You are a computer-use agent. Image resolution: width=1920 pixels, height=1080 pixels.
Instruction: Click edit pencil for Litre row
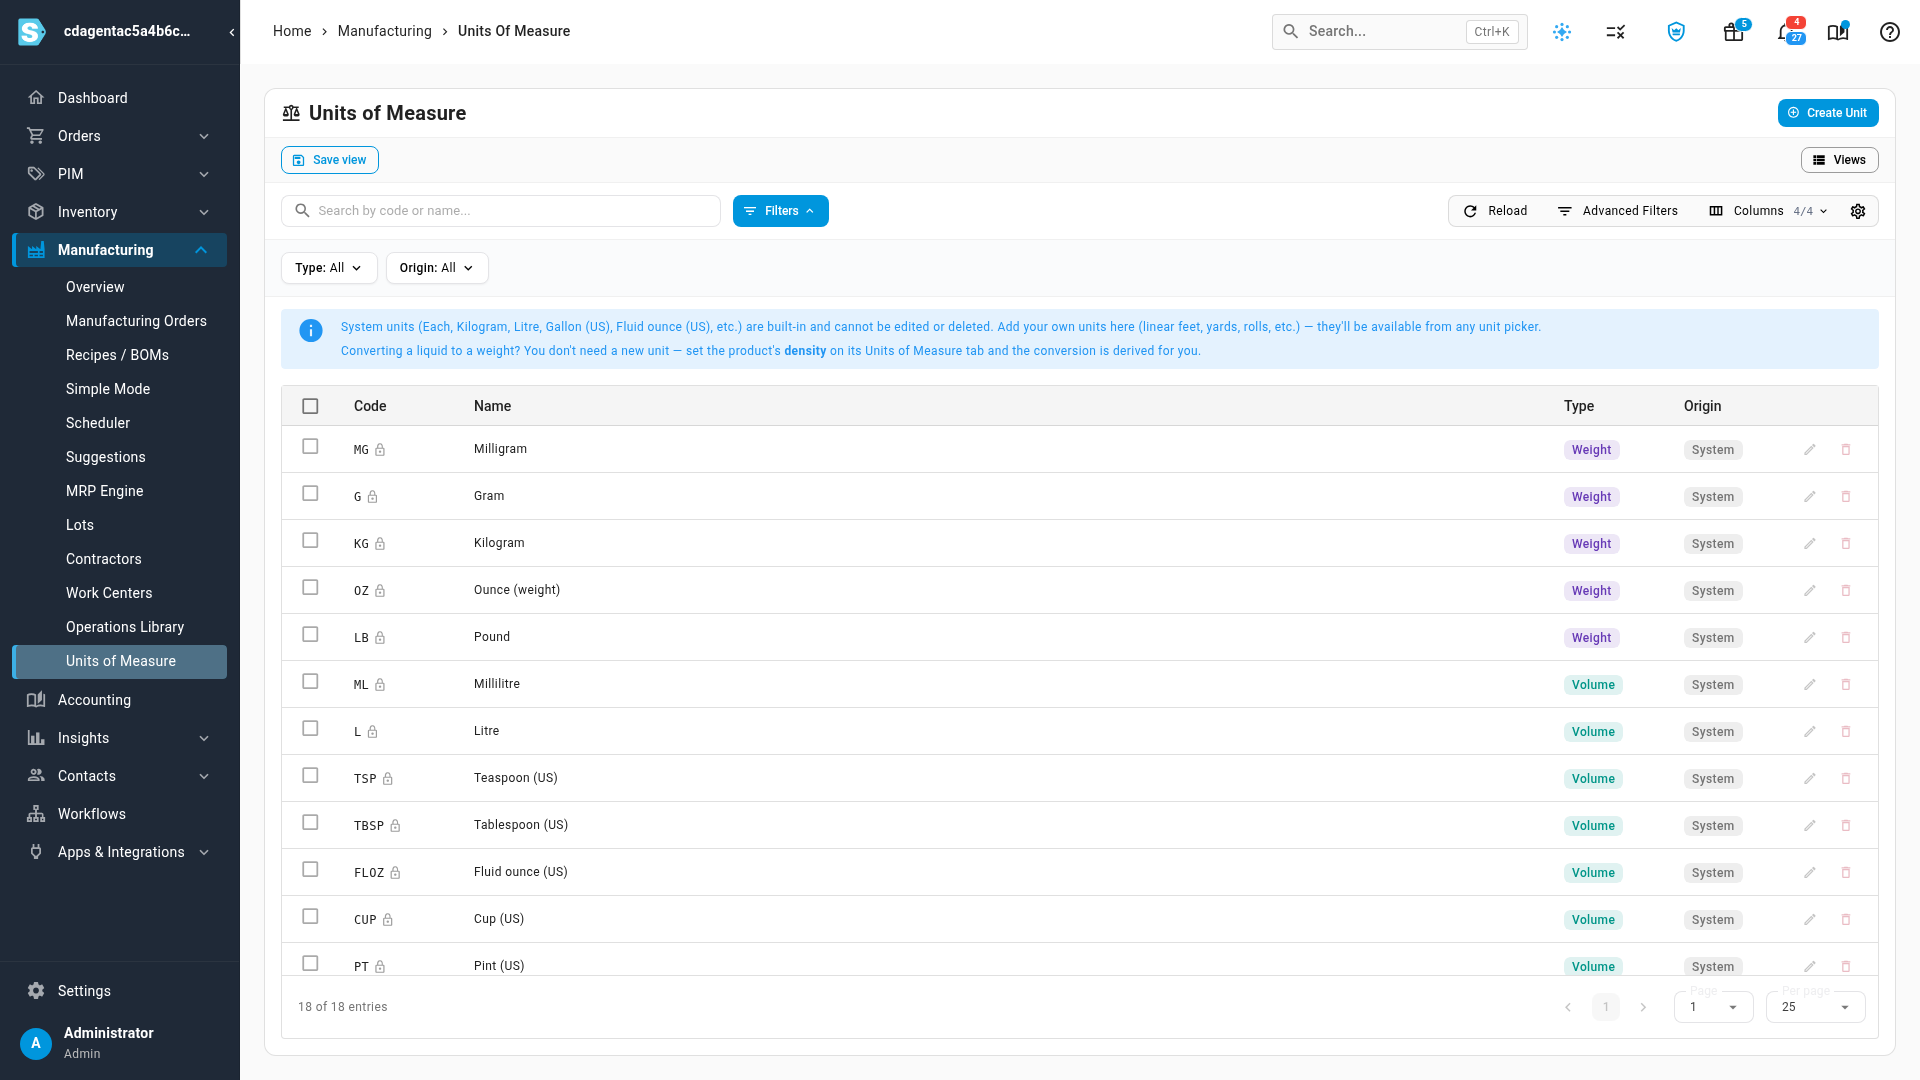pyautogui.click(x=1810, y=732)
